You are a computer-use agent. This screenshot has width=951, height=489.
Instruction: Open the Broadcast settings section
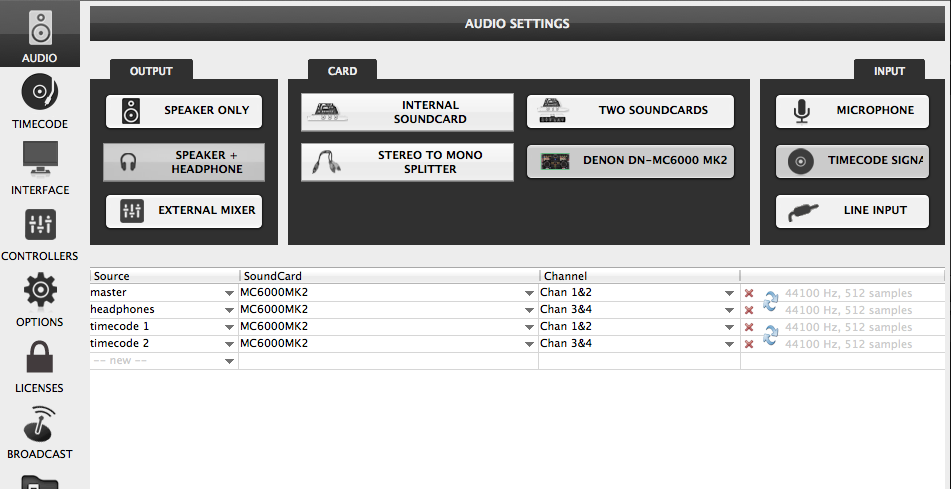(x=40, y=432)
